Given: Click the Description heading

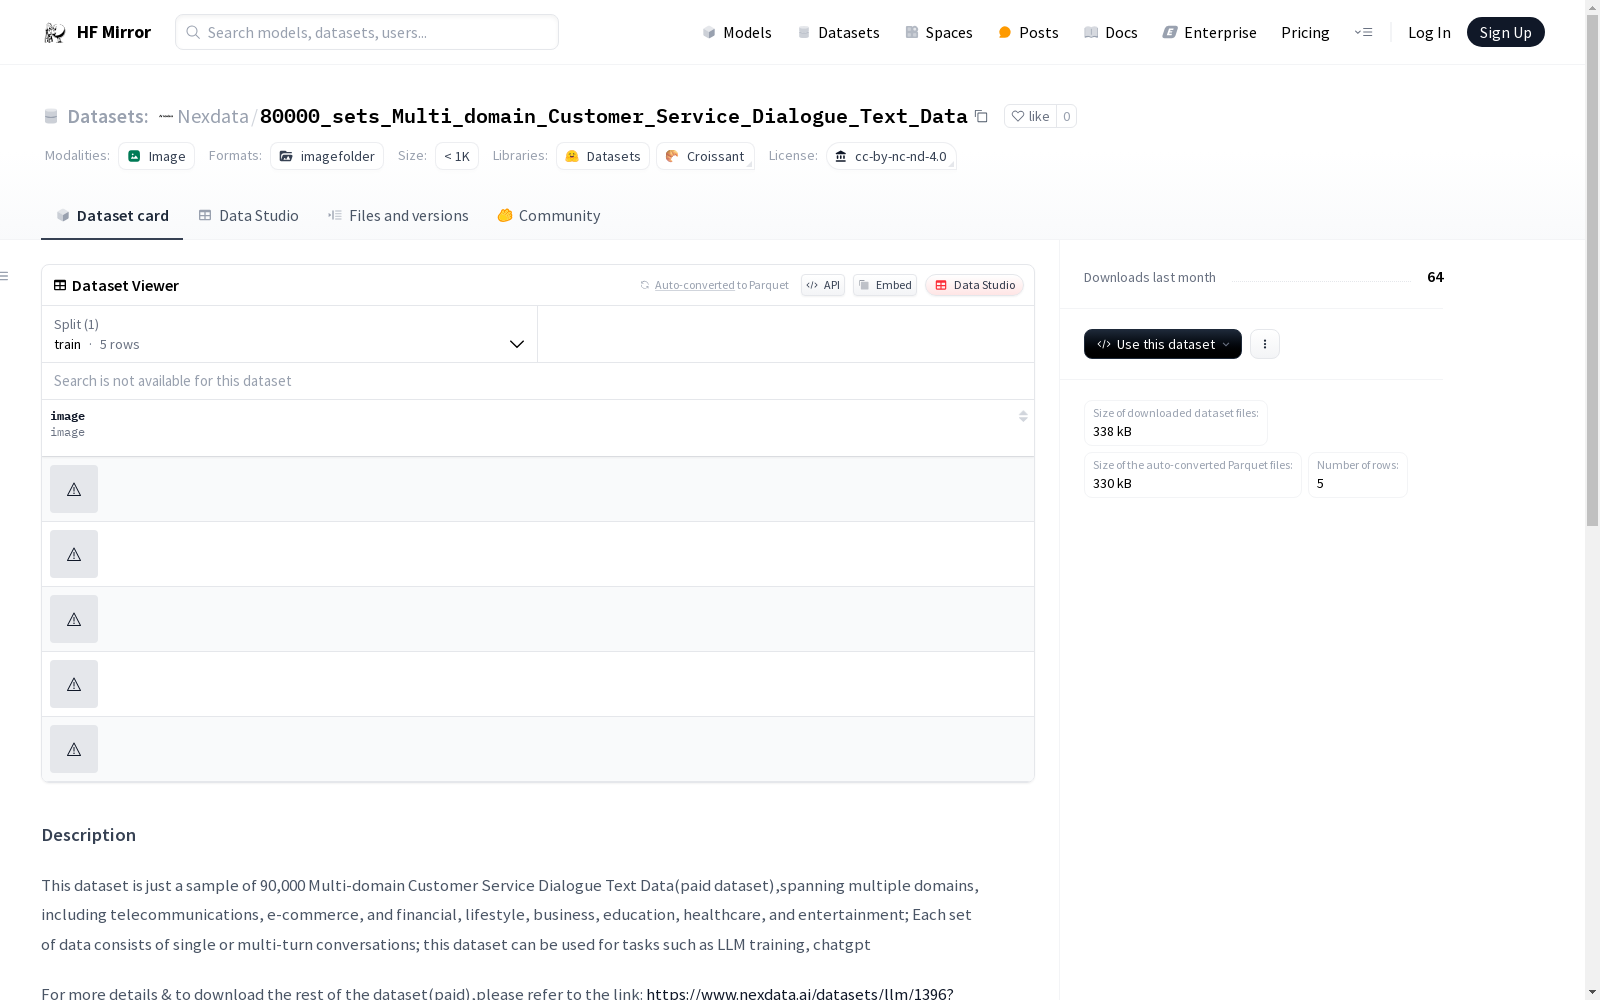Looking at the screenshot, I should point(89,835).
